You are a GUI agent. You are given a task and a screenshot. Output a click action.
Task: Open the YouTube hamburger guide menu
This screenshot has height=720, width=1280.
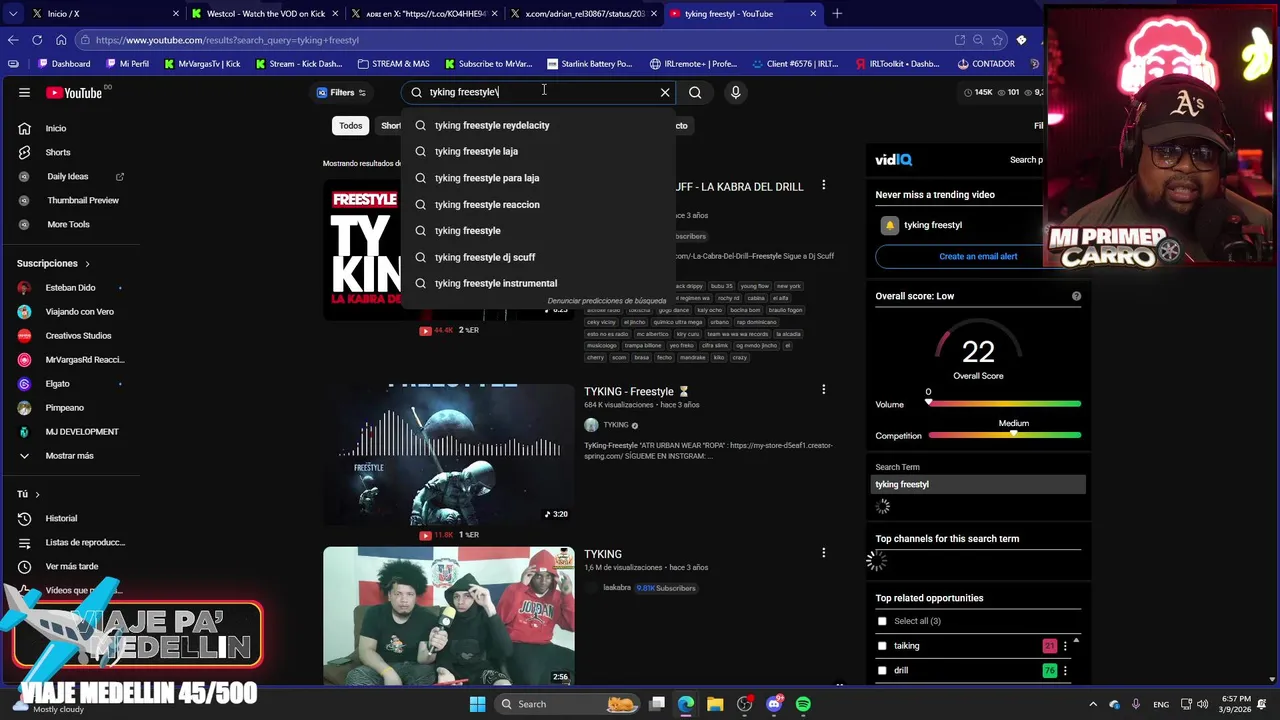click(x=24, y=92)
